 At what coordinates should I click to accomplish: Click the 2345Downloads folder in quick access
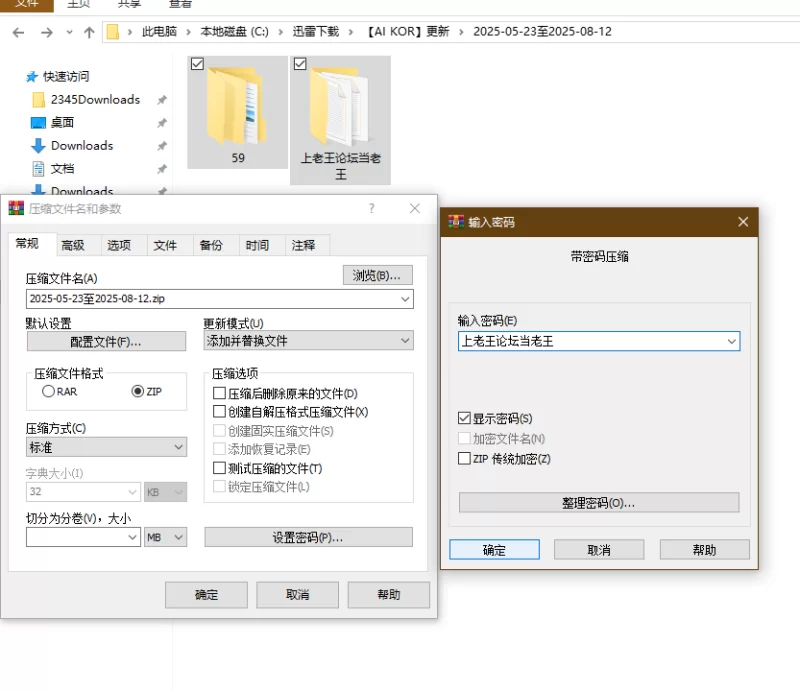point(95,100)
